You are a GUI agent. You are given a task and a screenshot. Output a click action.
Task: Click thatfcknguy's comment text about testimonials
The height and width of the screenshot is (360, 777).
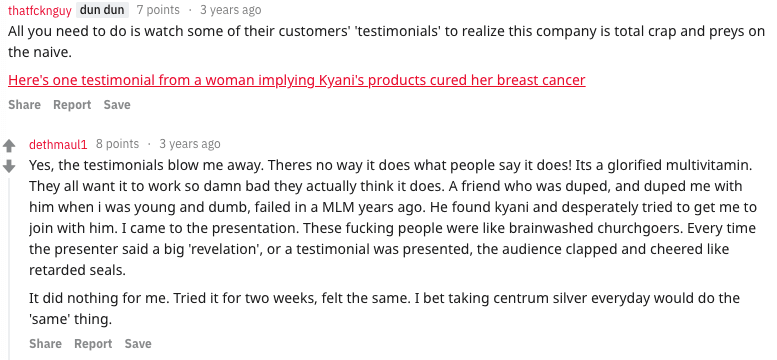click(x=387, y=42)
